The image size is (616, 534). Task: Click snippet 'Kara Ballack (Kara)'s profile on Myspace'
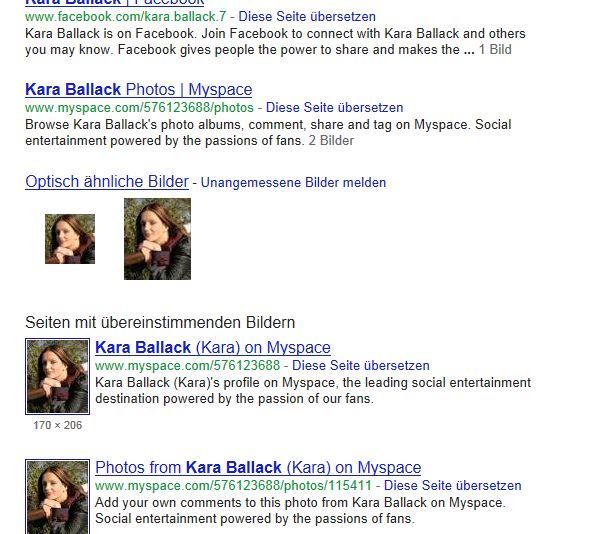(313, 391)
